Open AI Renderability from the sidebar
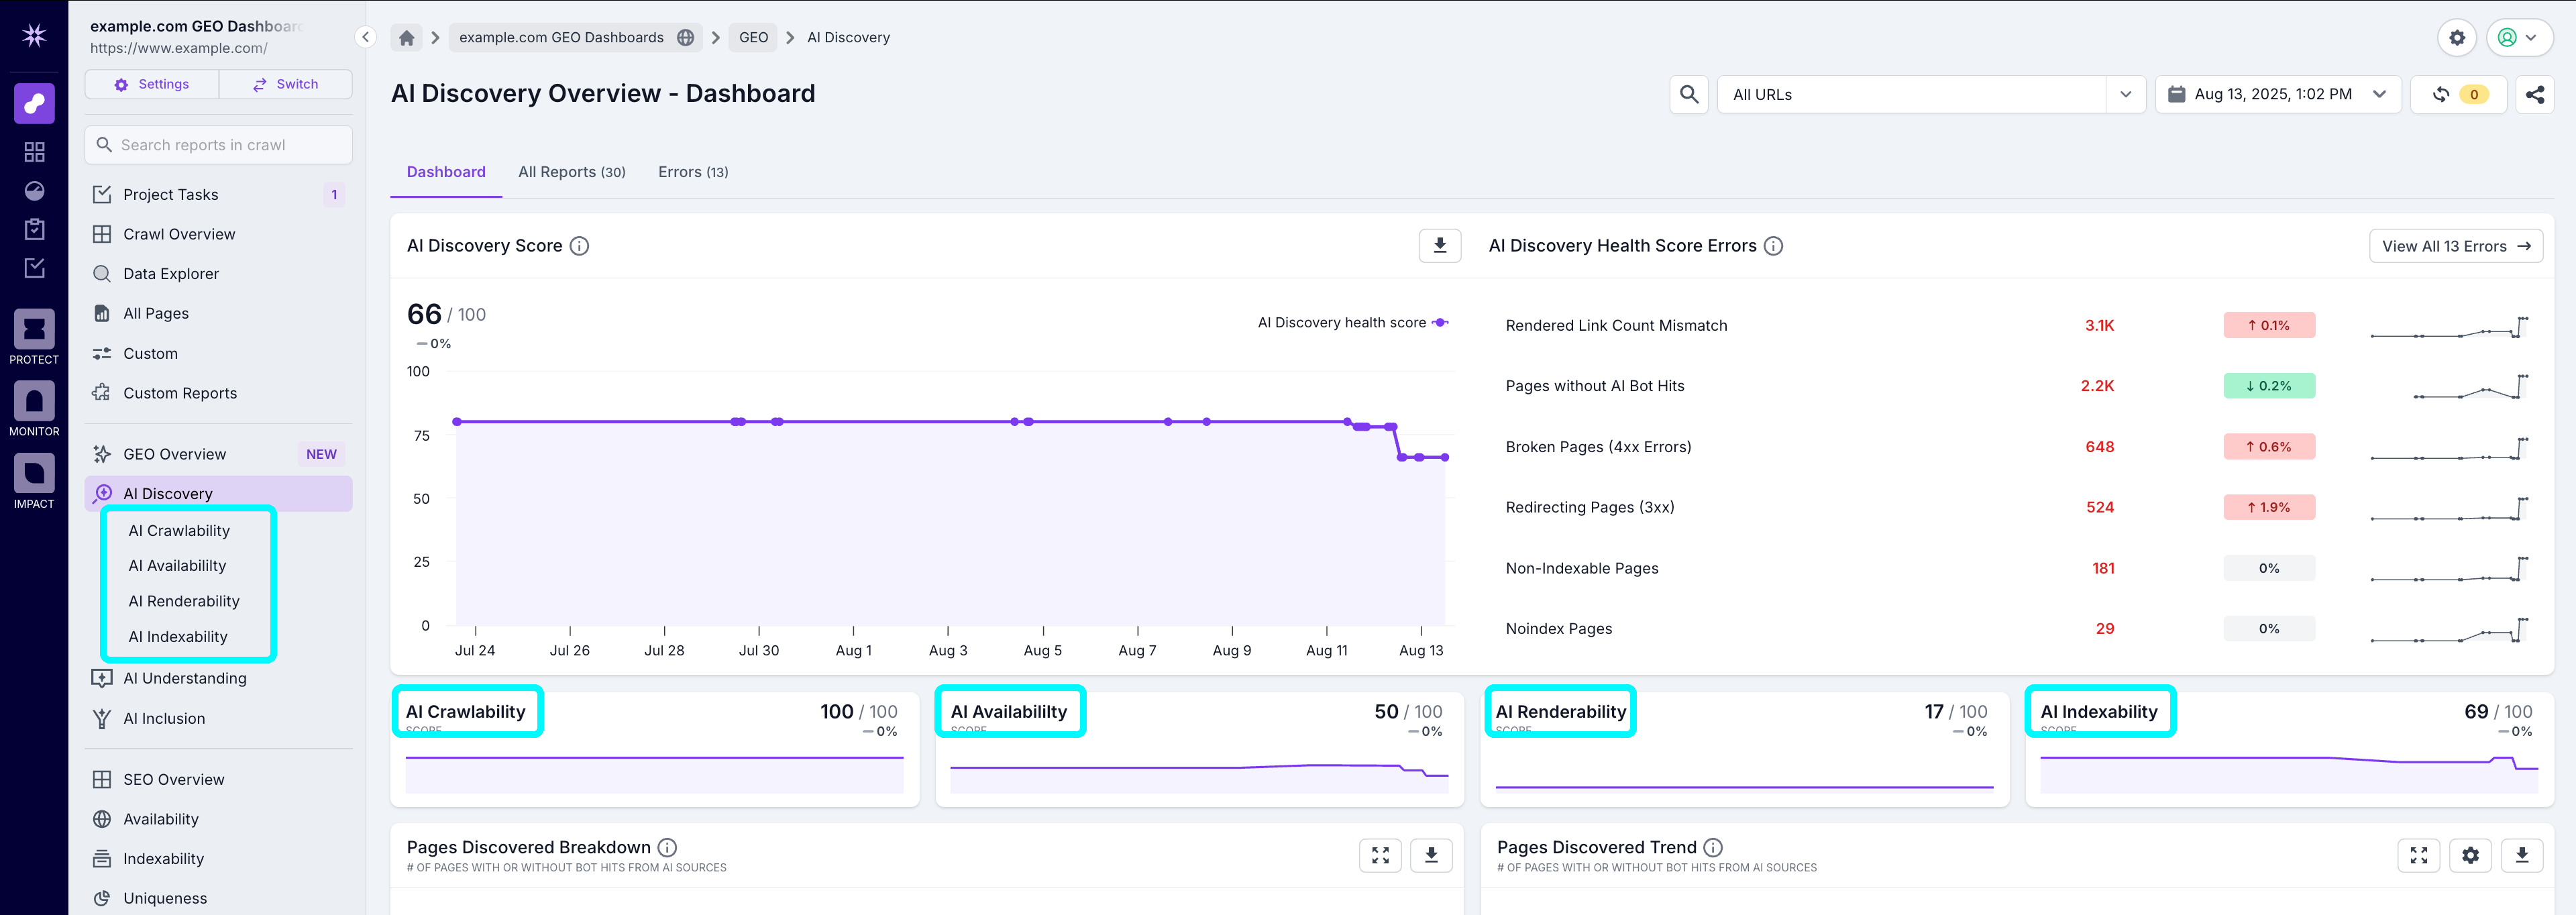The height and width of the screenshot is (915, 2576). pyautogui.click(x=184, y=600)
